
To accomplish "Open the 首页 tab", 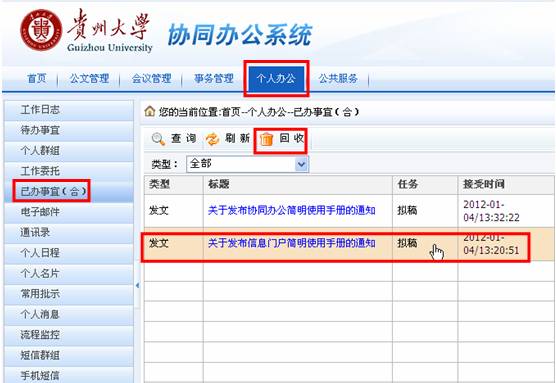I will click(x=37, y=78).
